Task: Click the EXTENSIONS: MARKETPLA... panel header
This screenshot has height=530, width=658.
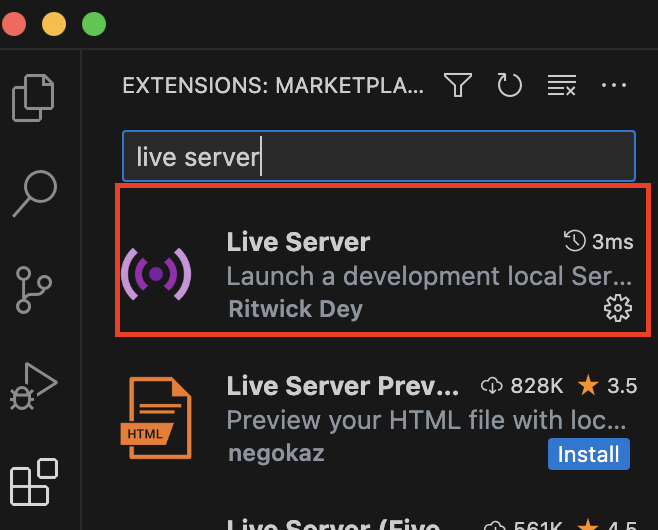Action: click(x=273, y=86)
